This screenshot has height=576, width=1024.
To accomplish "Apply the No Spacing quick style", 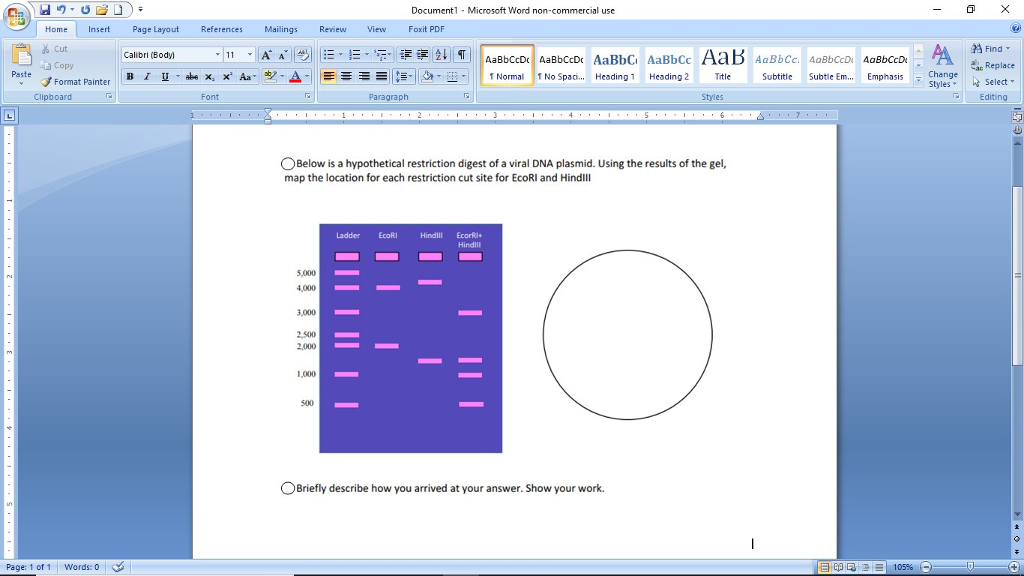I will point(560,62).
